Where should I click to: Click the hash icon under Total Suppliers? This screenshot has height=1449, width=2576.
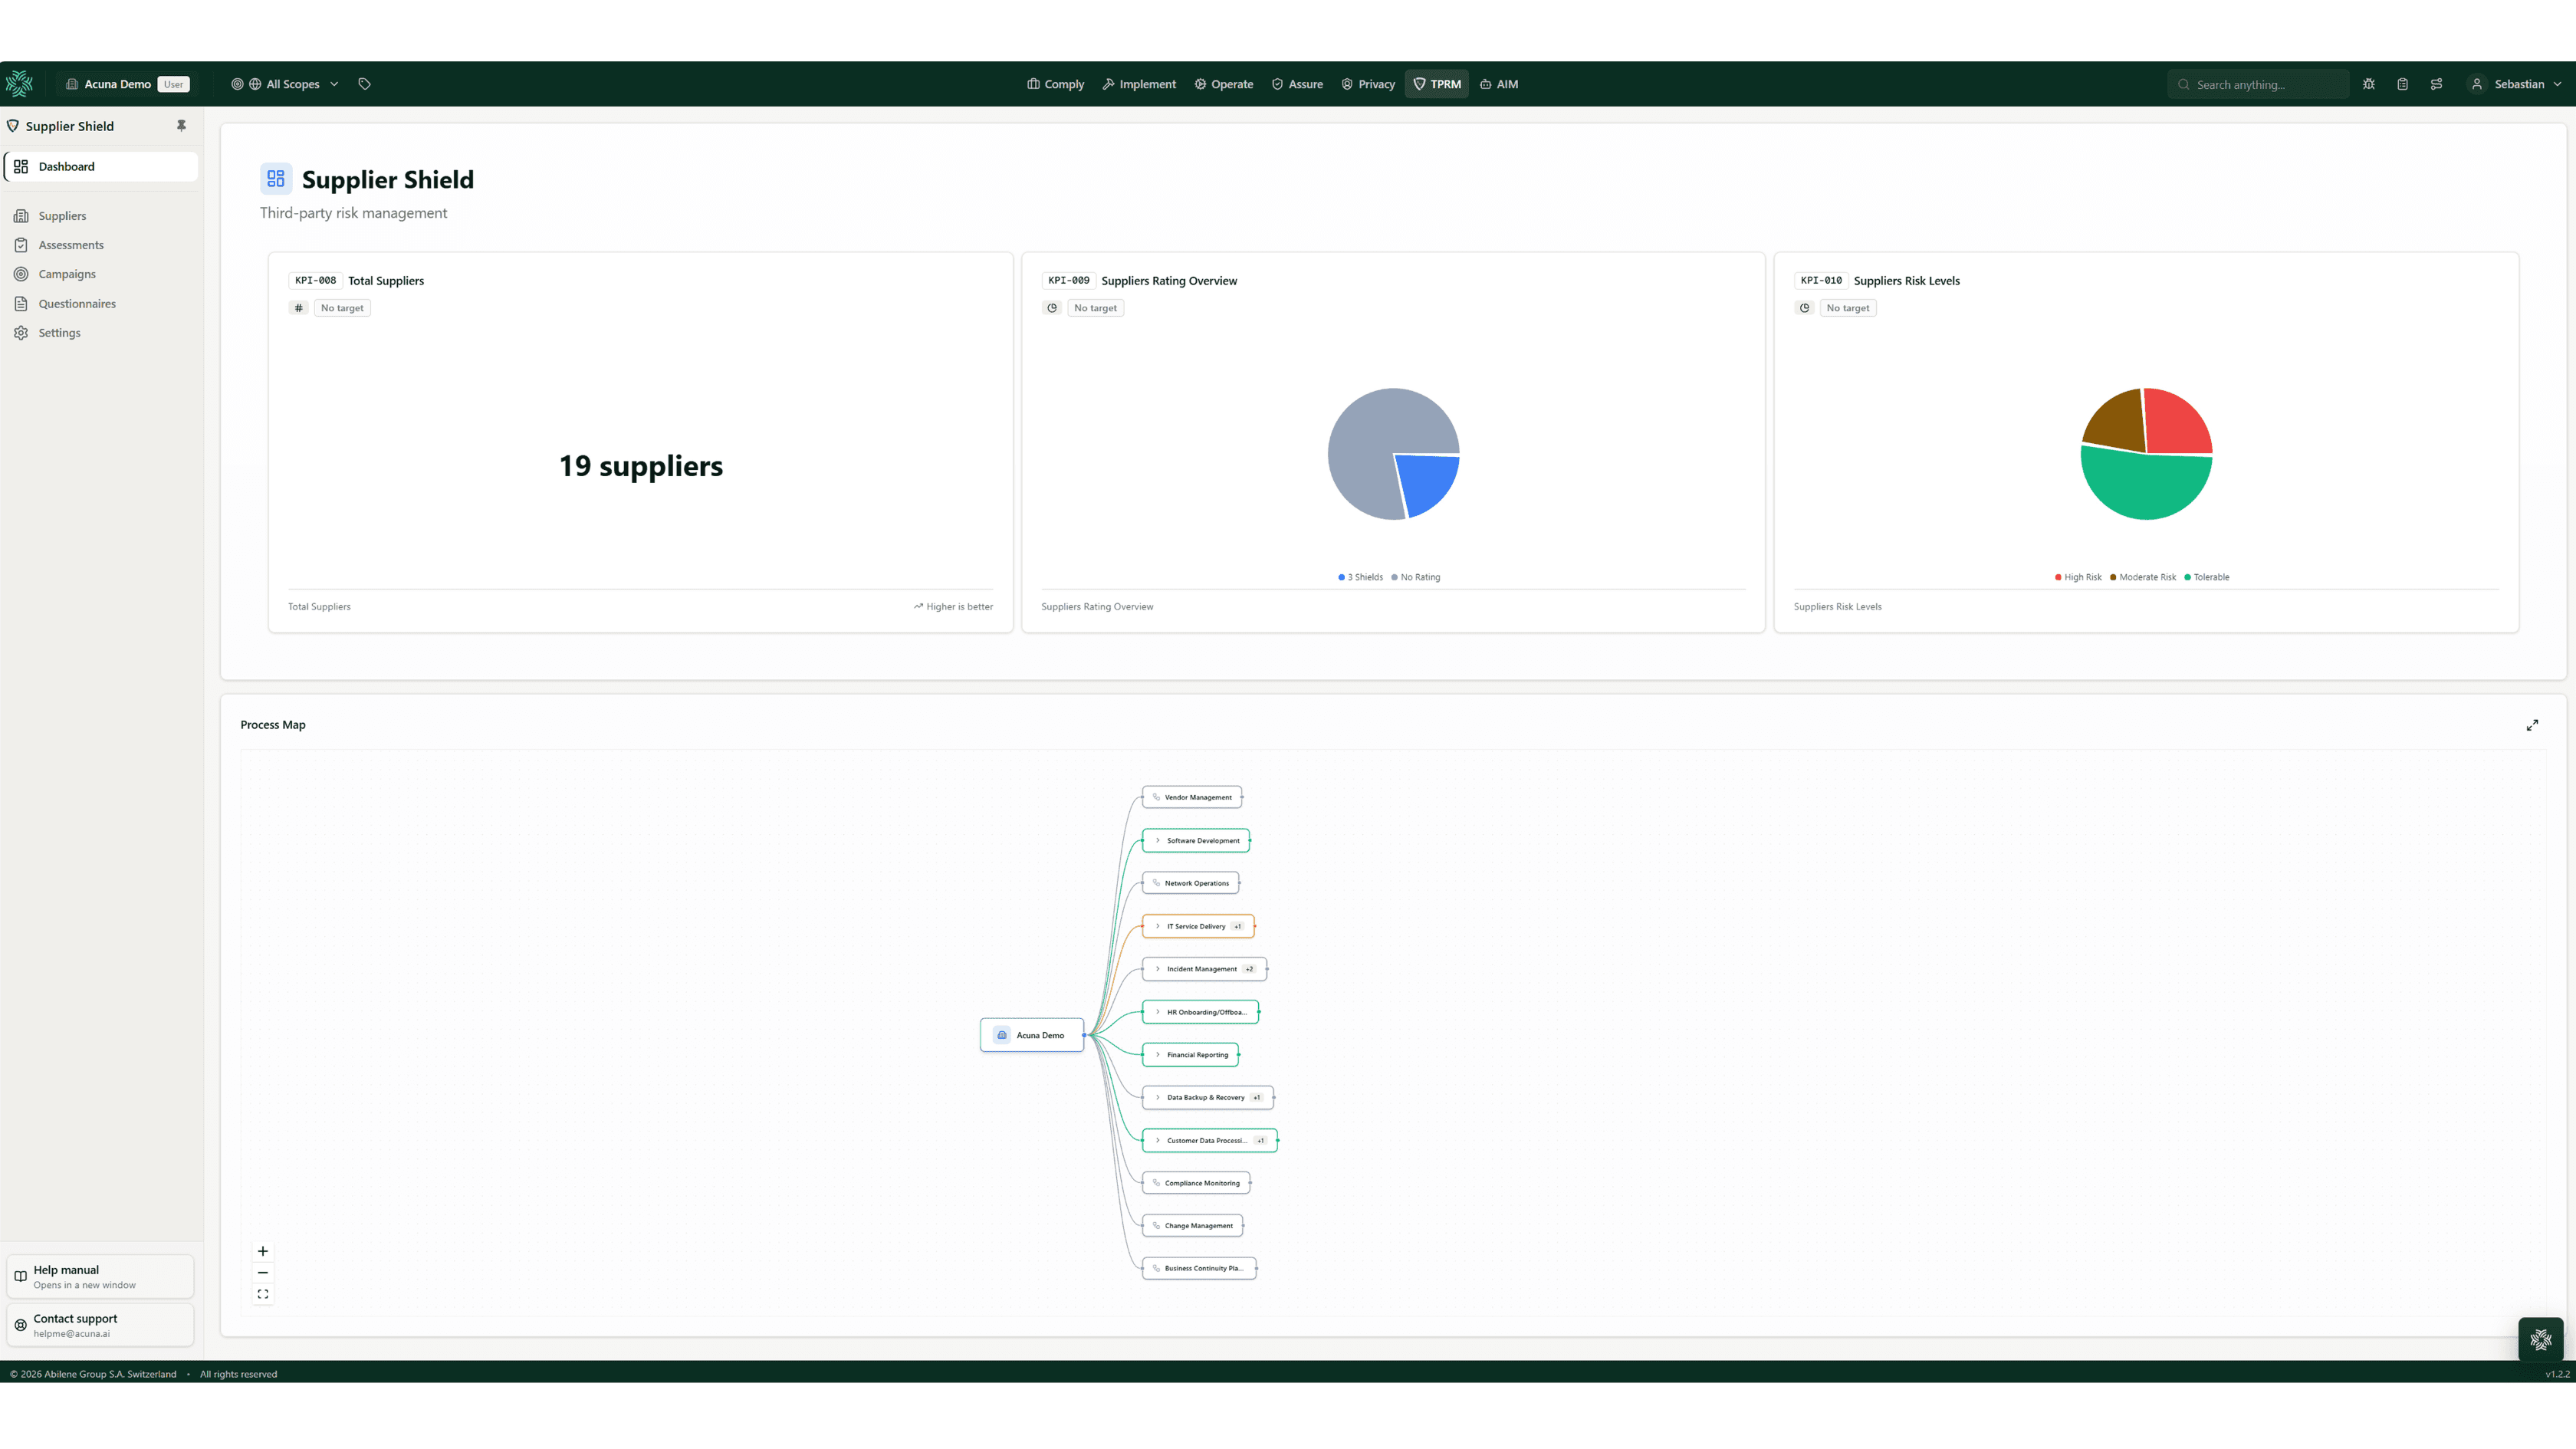[x=298, y=308]
